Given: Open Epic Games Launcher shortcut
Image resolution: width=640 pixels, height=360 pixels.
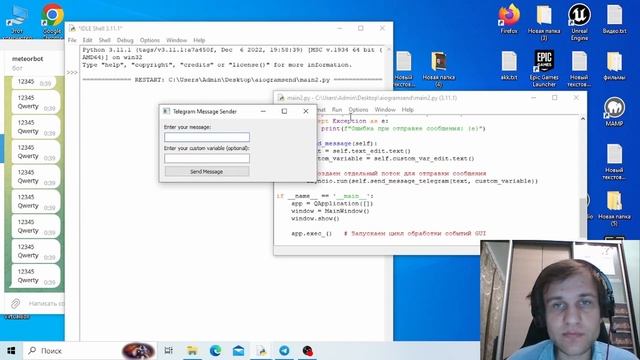Looking at the screenshot, I should click(544, 68).
